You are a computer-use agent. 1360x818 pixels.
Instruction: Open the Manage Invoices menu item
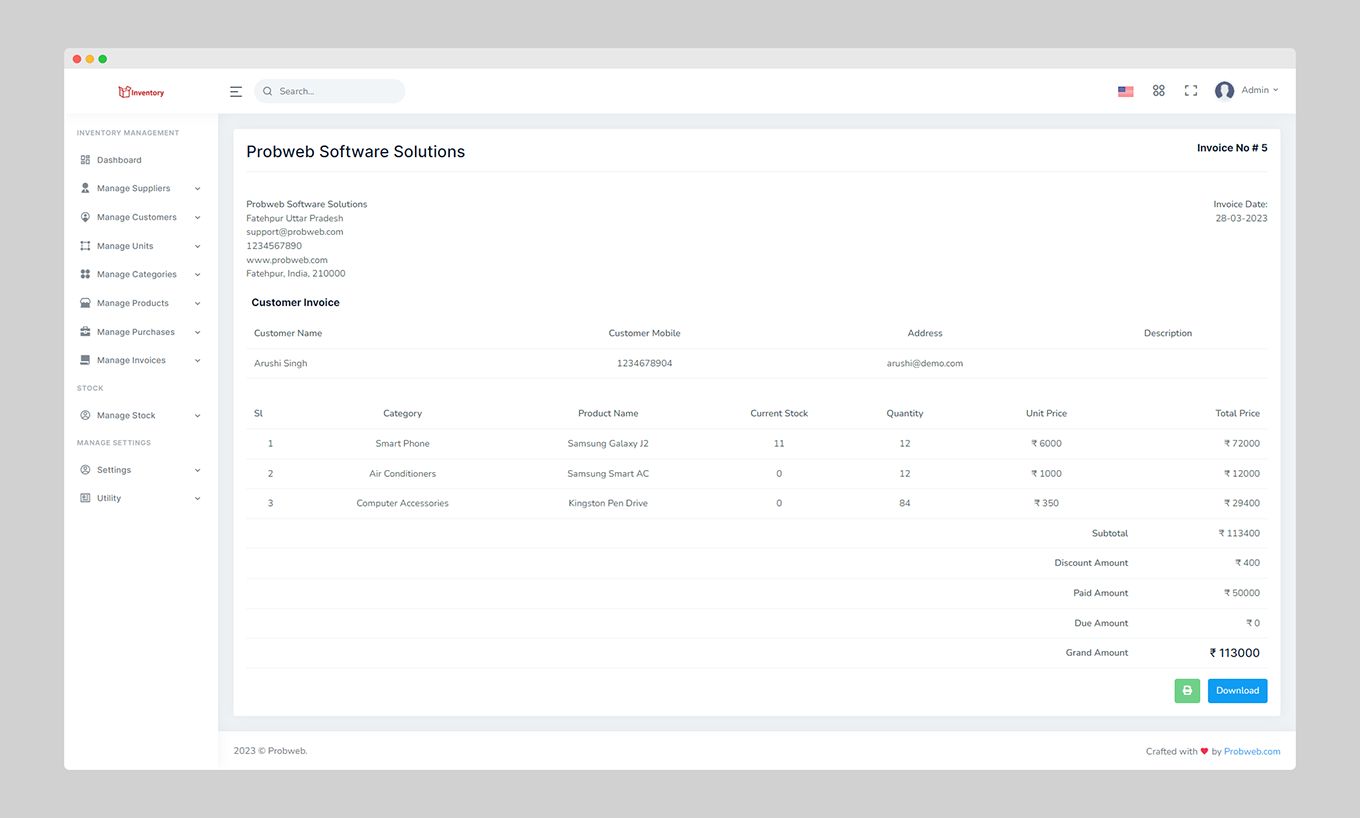(131, 360)
